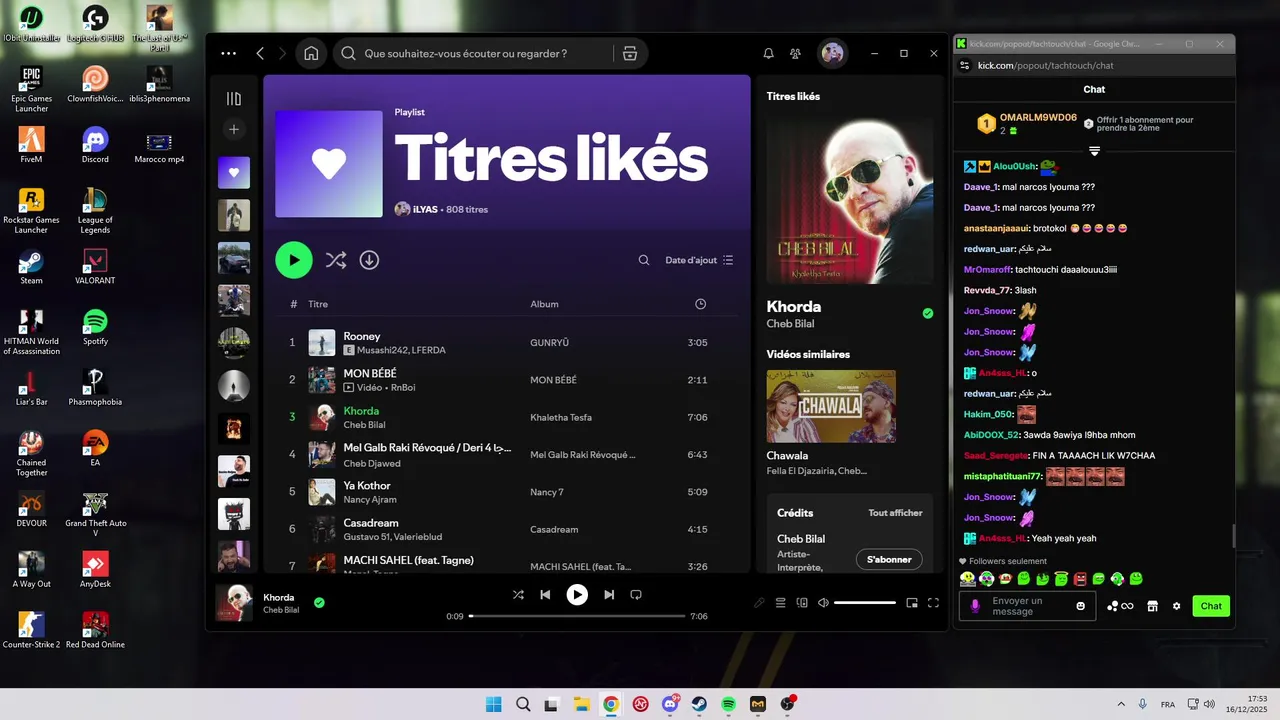
Task: Mute using the speaker icon
Action: [x=823, y=603]
